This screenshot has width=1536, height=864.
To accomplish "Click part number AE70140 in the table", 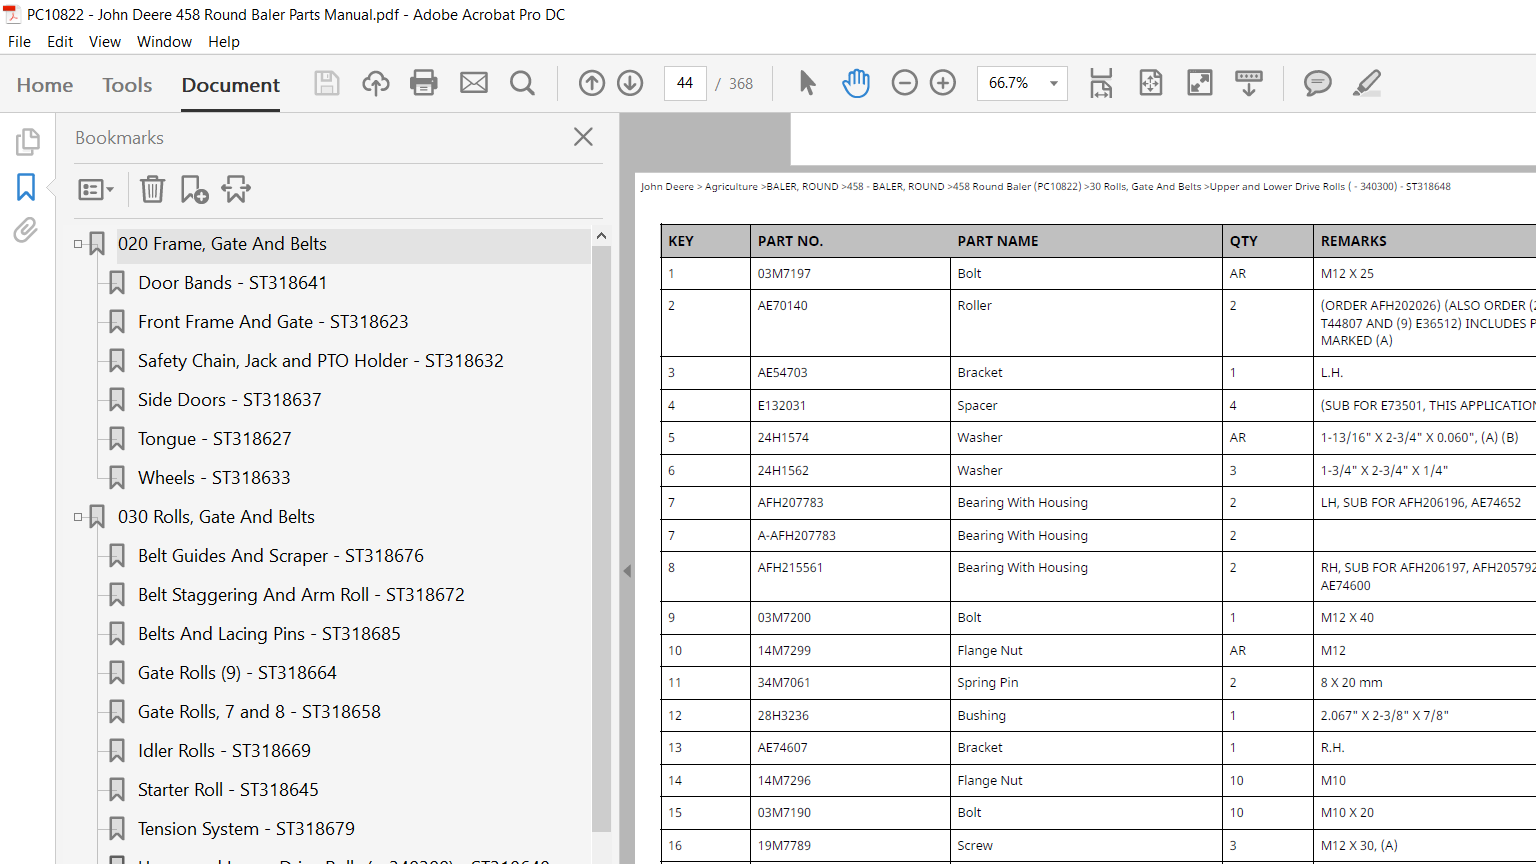I will [783, 306].
